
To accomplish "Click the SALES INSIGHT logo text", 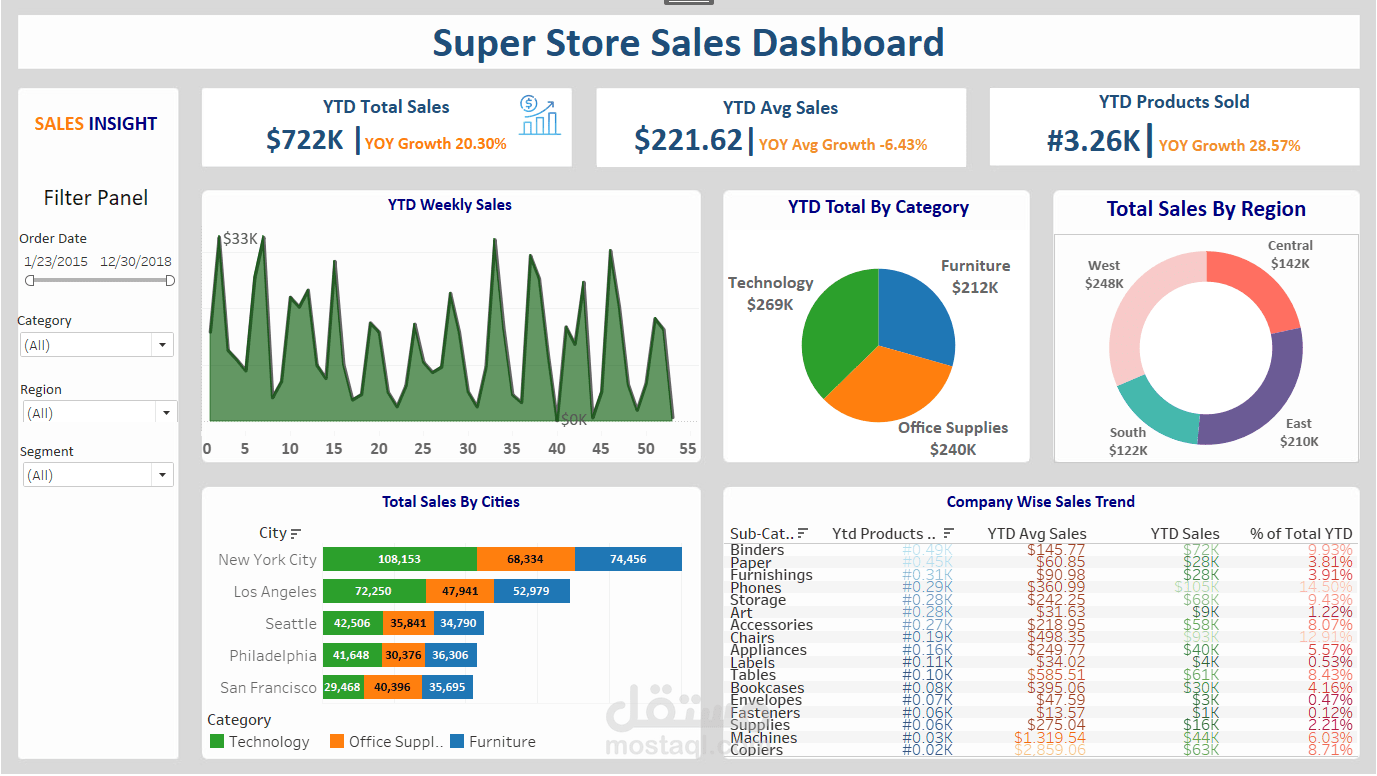I will 96,124.
